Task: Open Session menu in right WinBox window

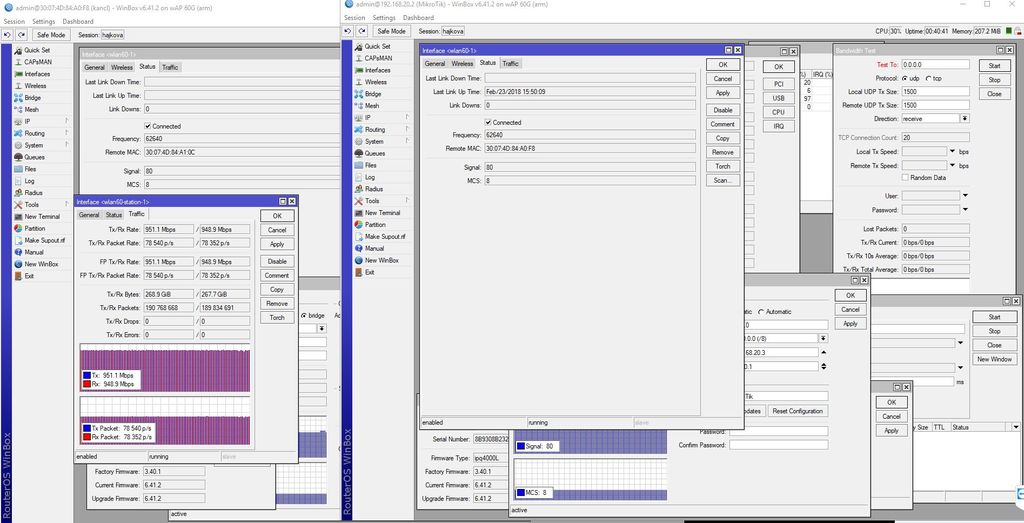Action: 354,18
